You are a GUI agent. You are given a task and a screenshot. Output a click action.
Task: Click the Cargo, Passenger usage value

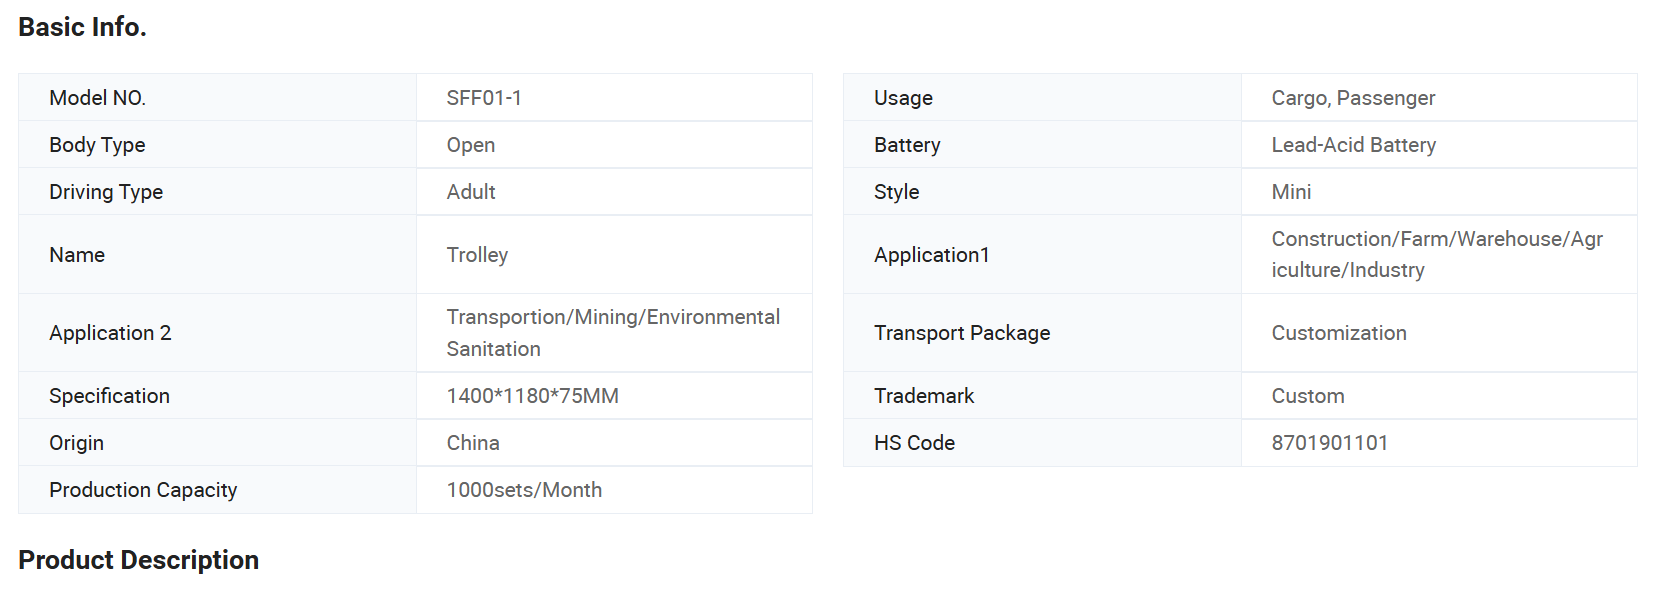[x=1353, y=98]
